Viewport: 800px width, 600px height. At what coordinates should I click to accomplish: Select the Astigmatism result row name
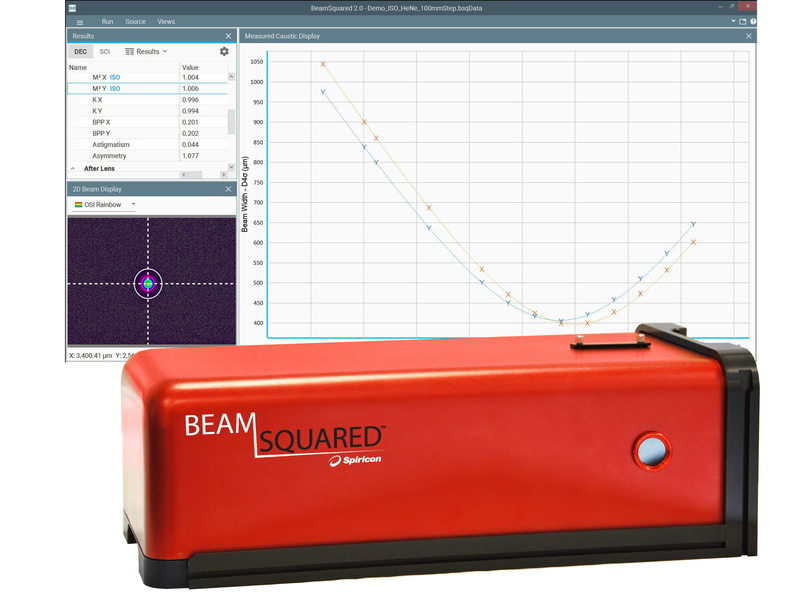tap(111, 145)
